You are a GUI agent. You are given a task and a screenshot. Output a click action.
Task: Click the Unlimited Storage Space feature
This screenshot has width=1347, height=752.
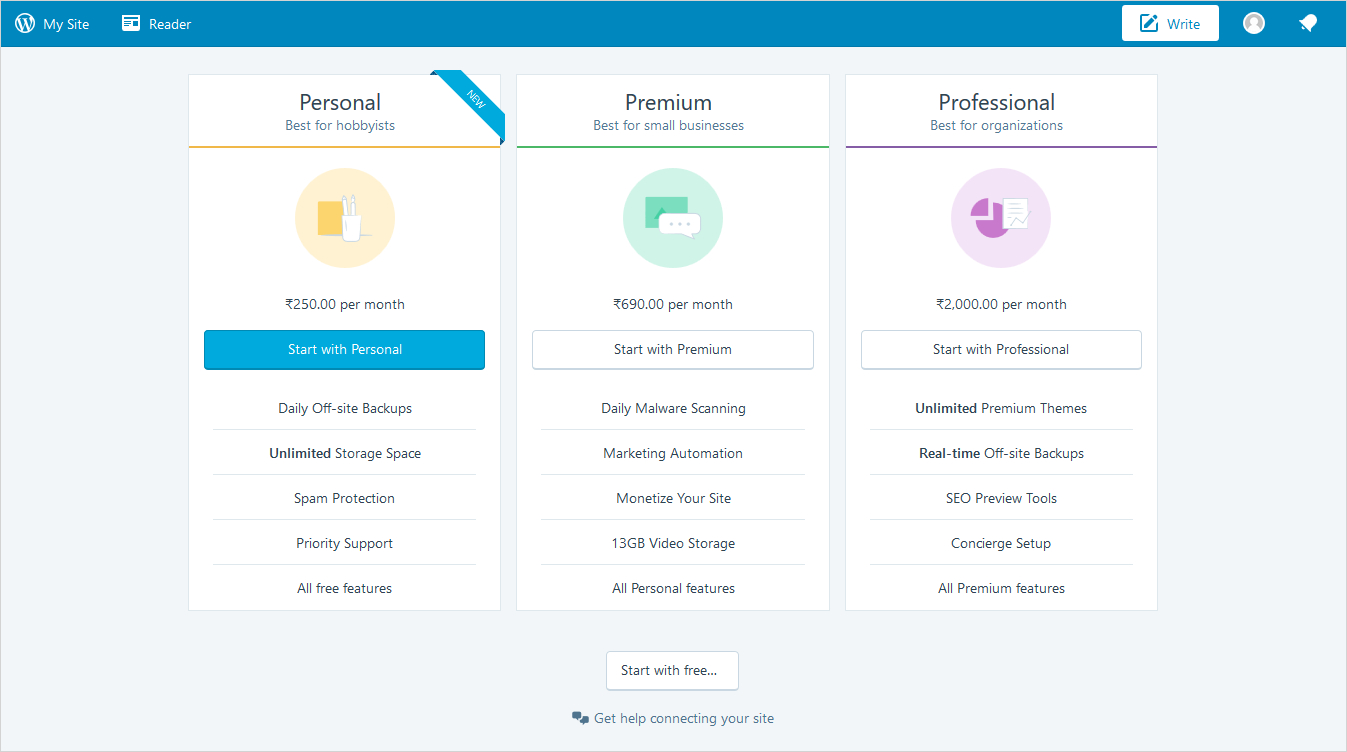click(344, 453)
